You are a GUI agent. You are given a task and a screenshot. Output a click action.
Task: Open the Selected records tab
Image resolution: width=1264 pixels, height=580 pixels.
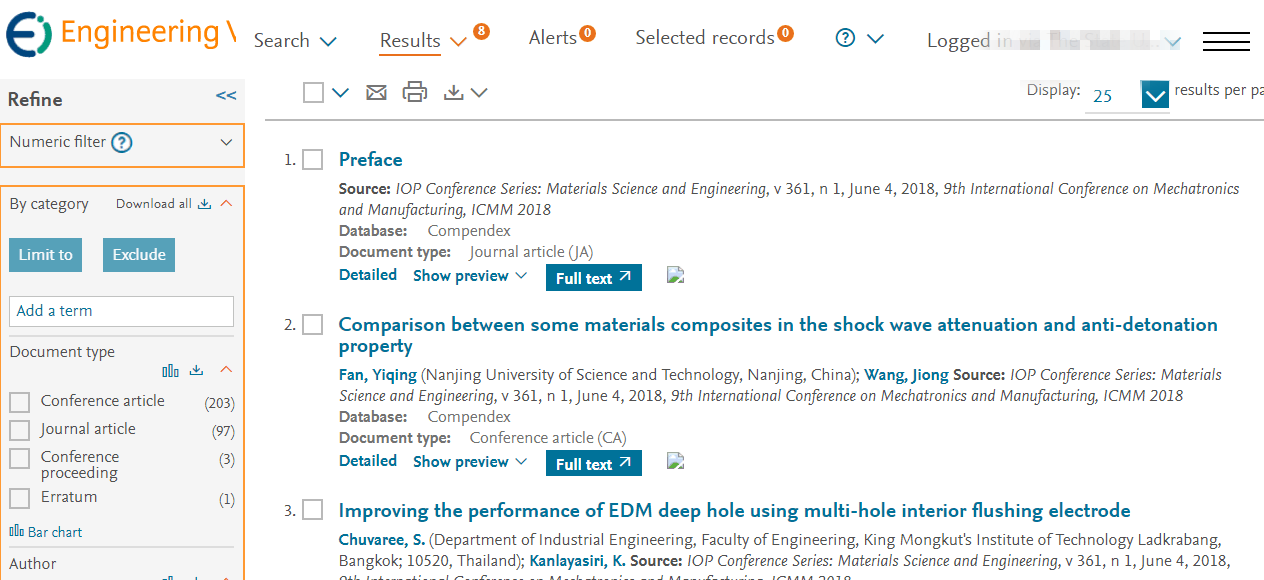coord(714,37)
